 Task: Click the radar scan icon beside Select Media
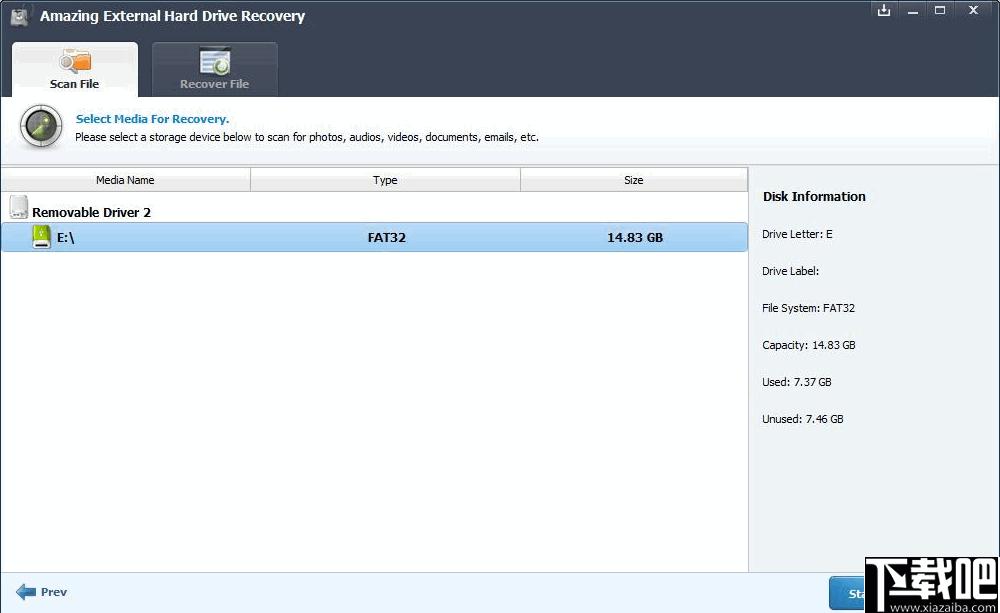[x=41, y=126]
